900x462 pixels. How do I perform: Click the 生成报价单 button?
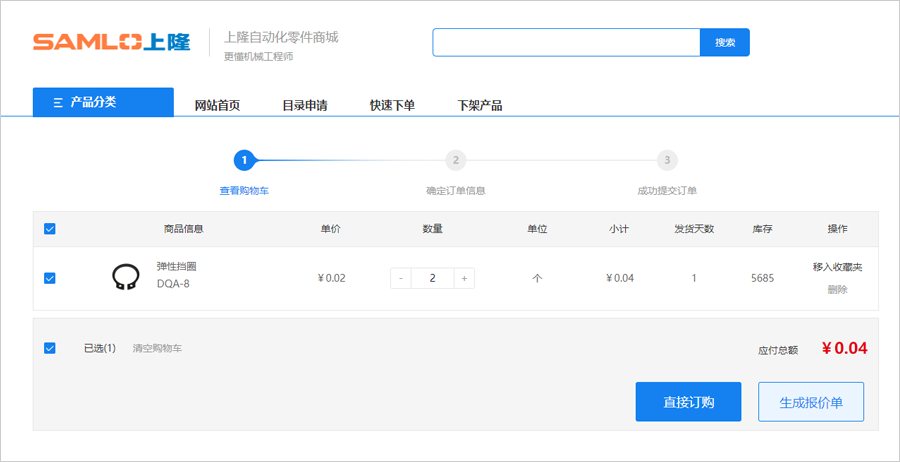[811, 402]
